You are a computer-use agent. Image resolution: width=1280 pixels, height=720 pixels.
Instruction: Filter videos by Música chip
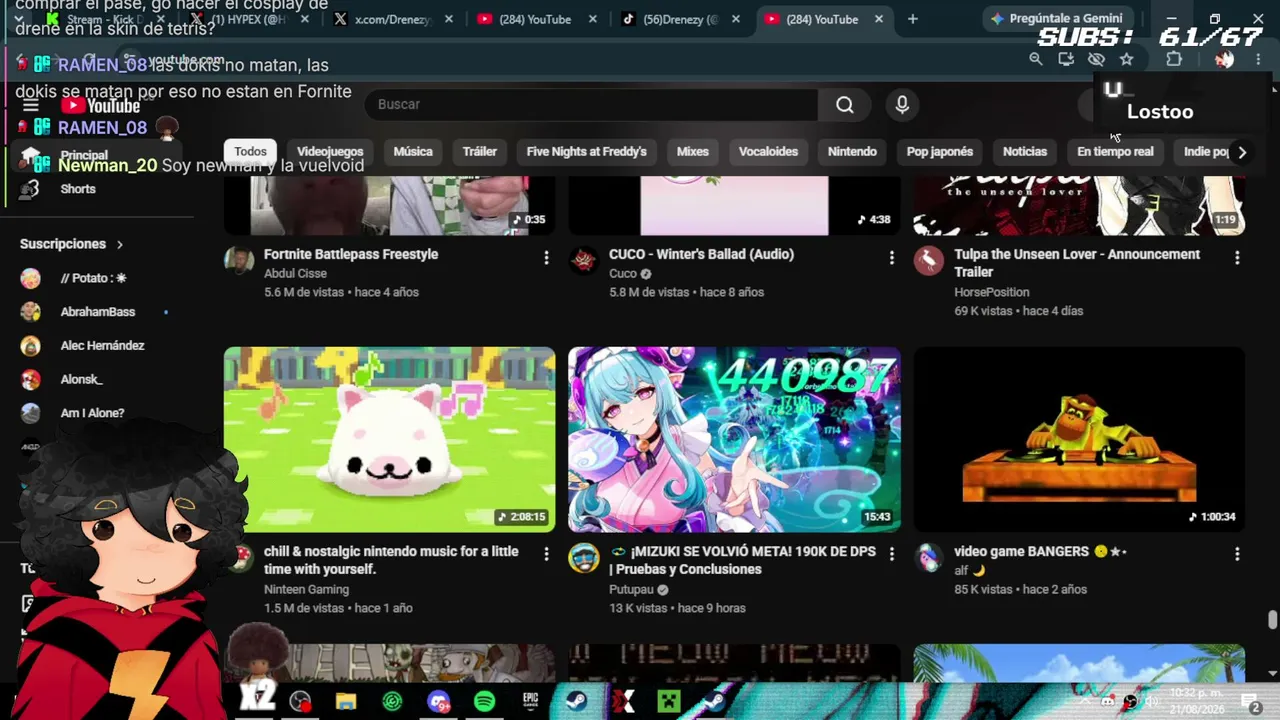(413, 152)
